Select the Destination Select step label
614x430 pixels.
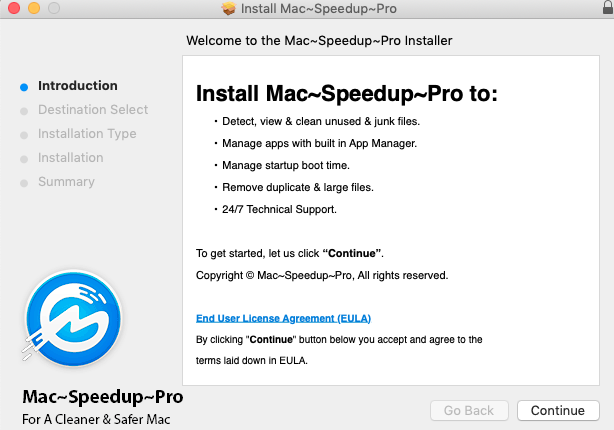[x=93, y=110]
